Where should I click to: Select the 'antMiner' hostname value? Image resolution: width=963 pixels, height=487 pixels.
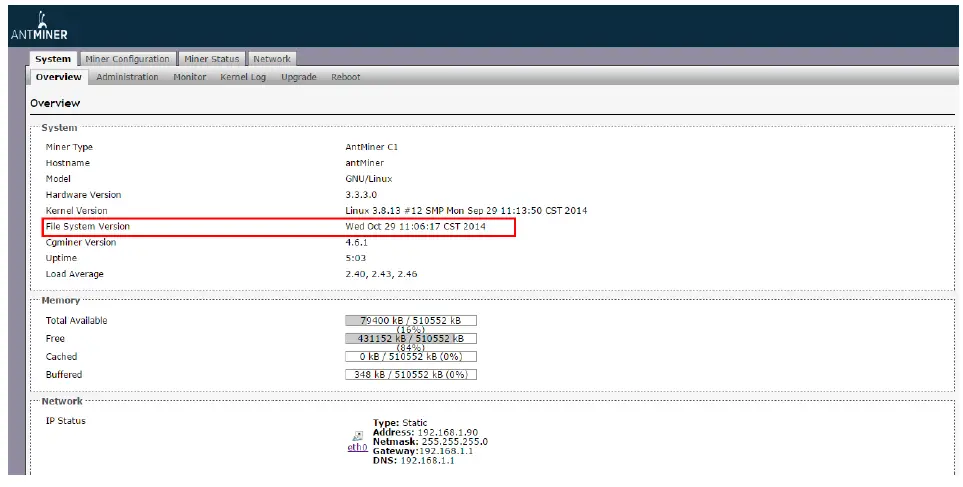click(x=364, y=163)
